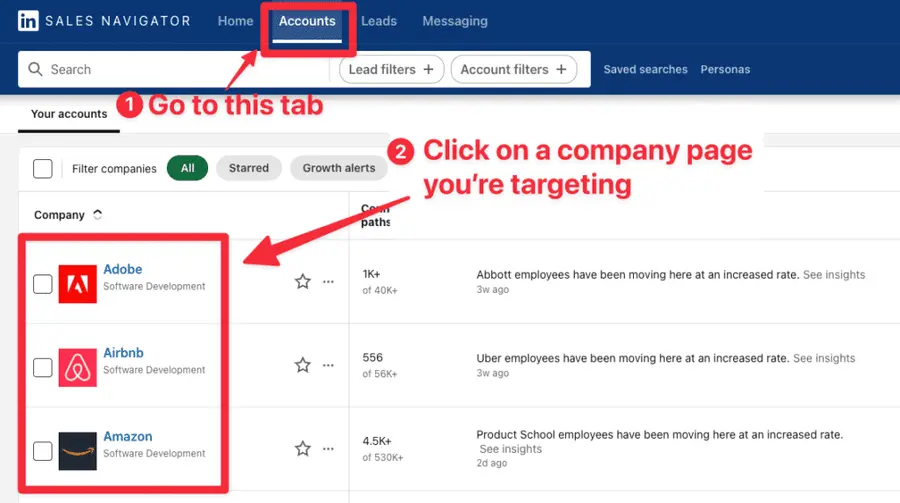Open more options for Adobe row
Image resolution: width=900 pixels, height=503 pixels.
point(328,281)
